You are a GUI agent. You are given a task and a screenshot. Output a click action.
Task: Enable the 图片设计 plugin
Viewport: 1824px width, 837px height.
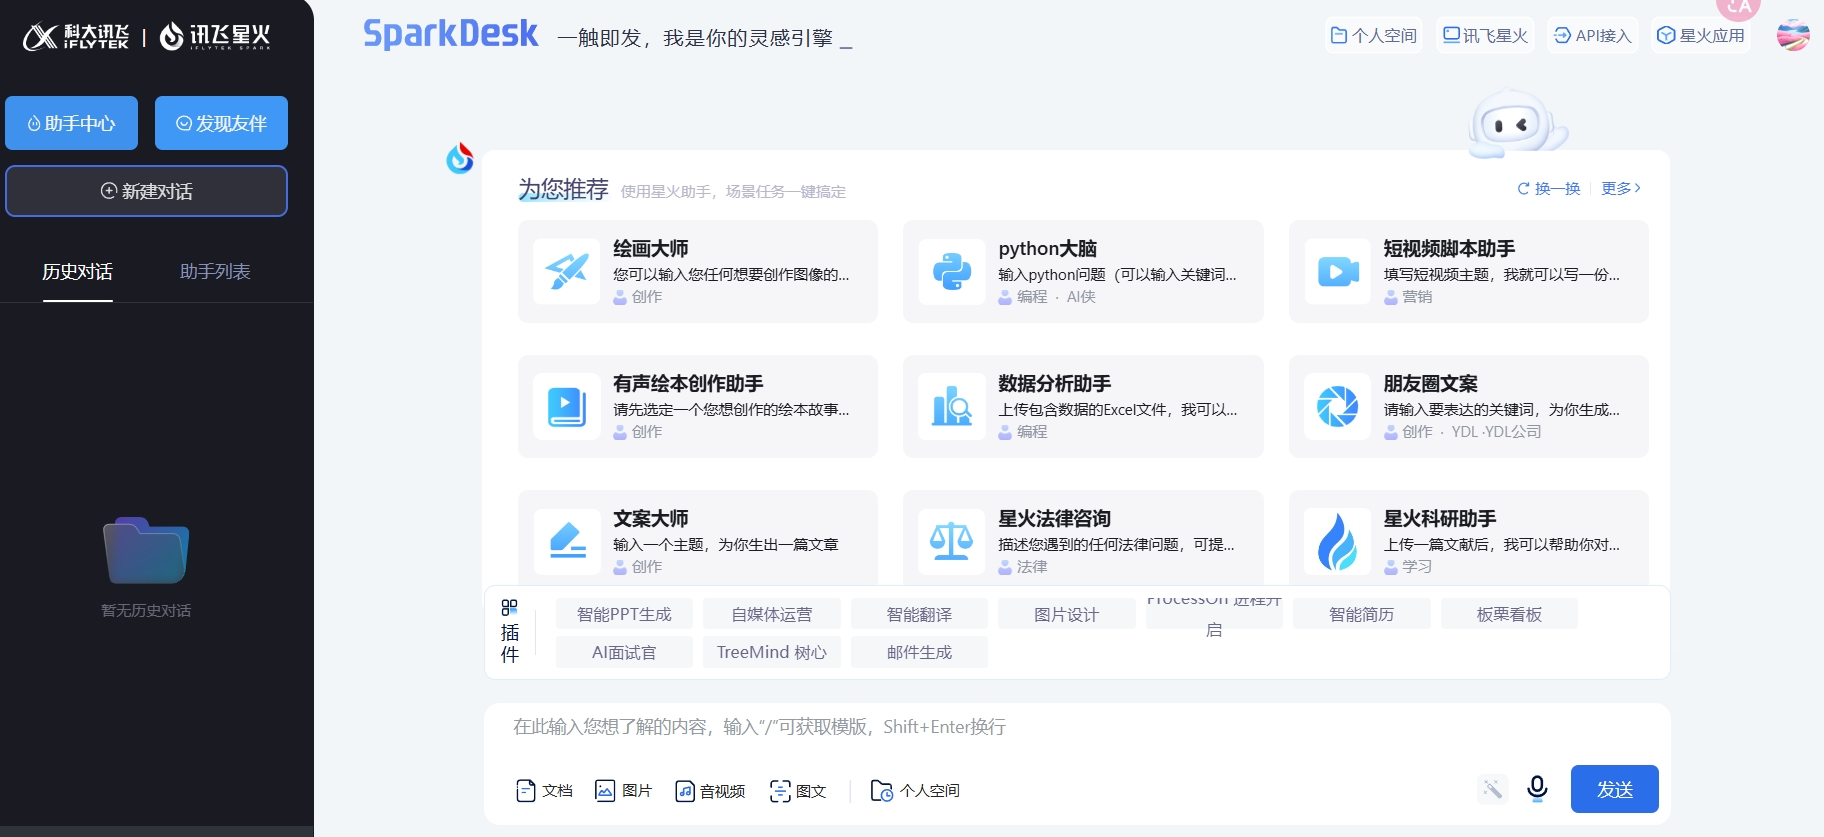click(x=1067, y=614)
